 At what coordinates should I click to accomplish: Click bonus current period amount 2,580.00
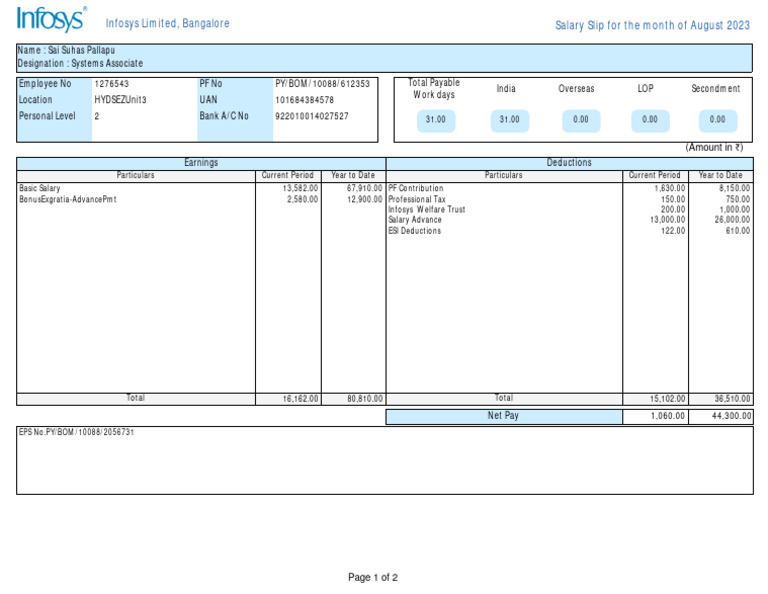click(x=302, y=199)
